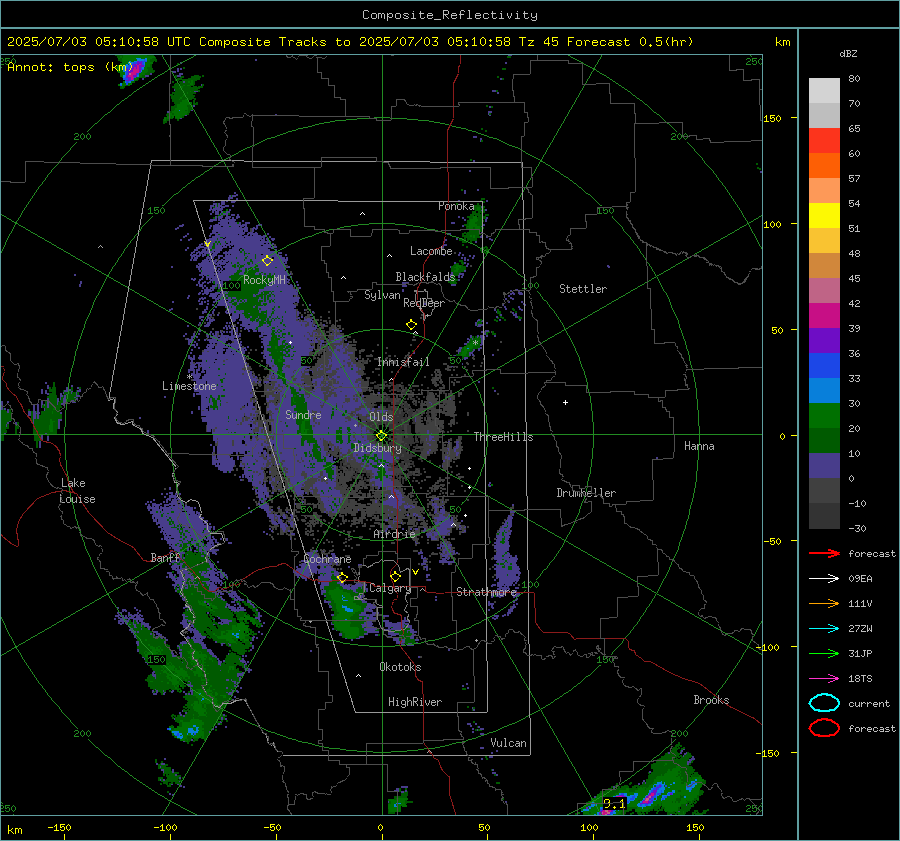The height and width of the screenshot is (841, 900).
Task: Click the Sylvan label near RedDeer
Action: [x=382, y=295]
